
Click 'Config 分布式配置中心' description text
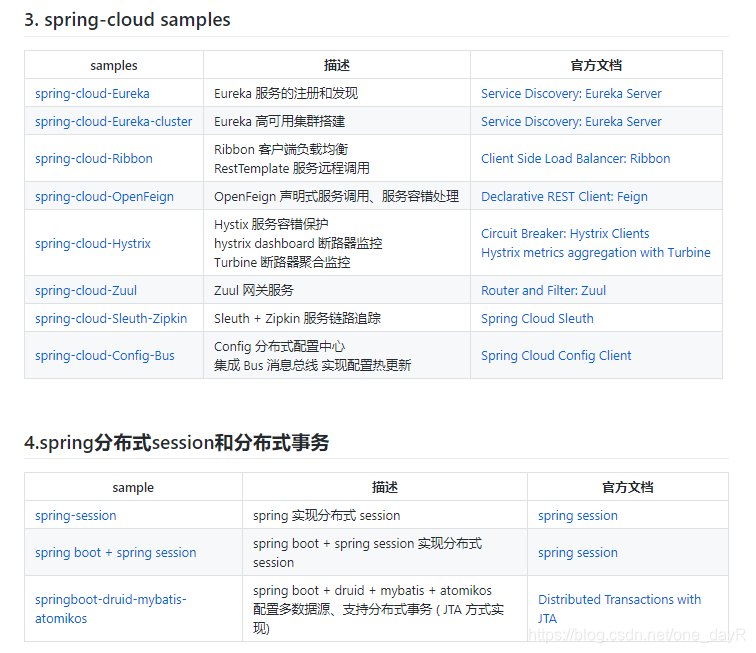click(279, 347)
